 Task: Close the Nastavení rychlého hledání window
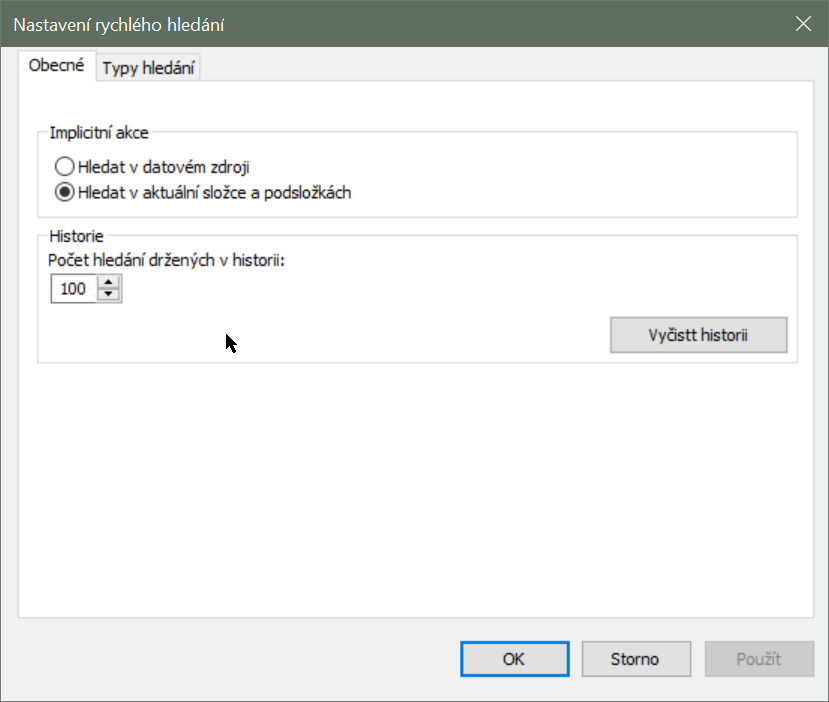coord(802,24)
